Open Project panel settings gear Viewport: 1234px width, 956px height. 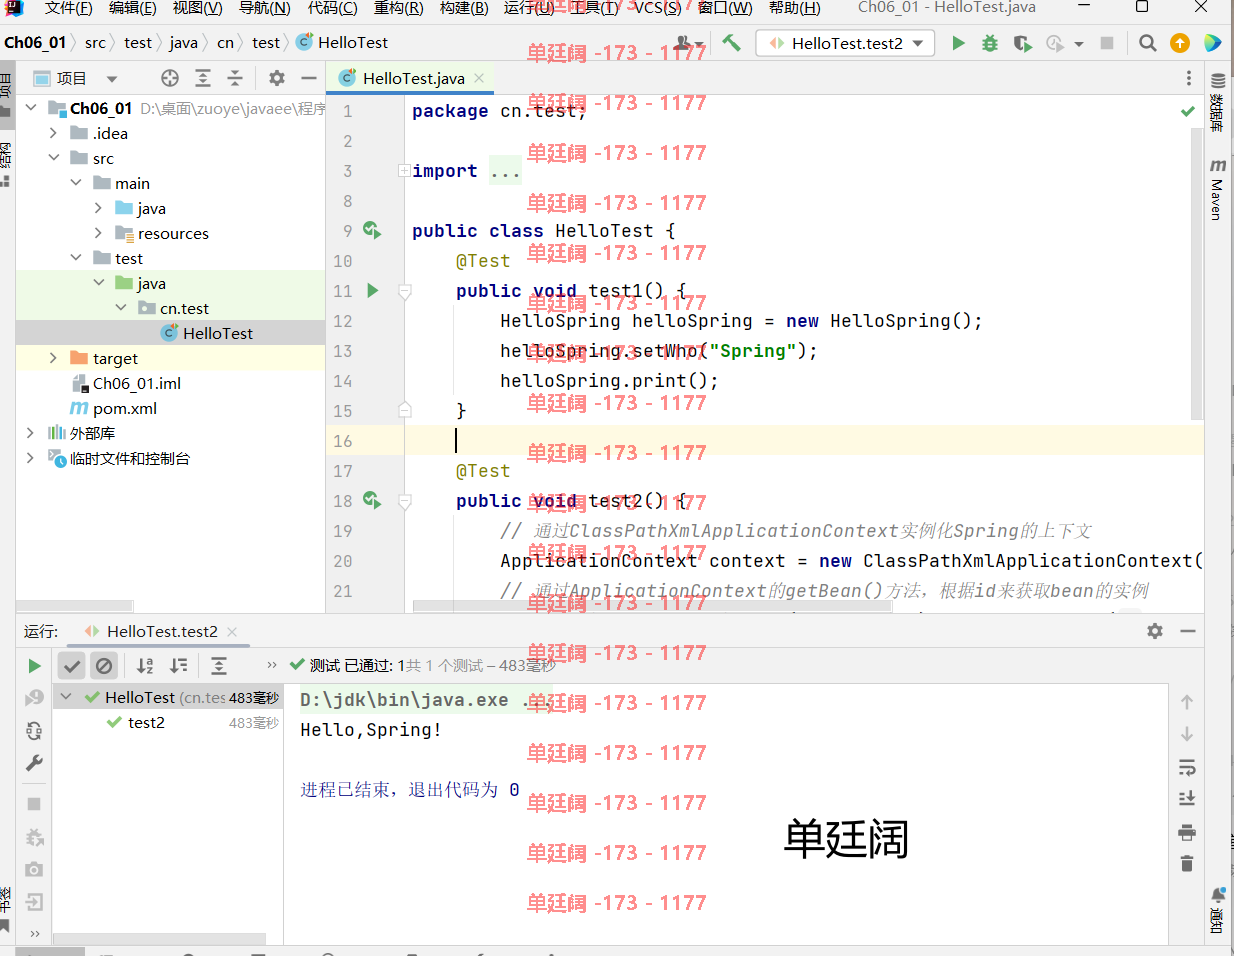(277, 78)
